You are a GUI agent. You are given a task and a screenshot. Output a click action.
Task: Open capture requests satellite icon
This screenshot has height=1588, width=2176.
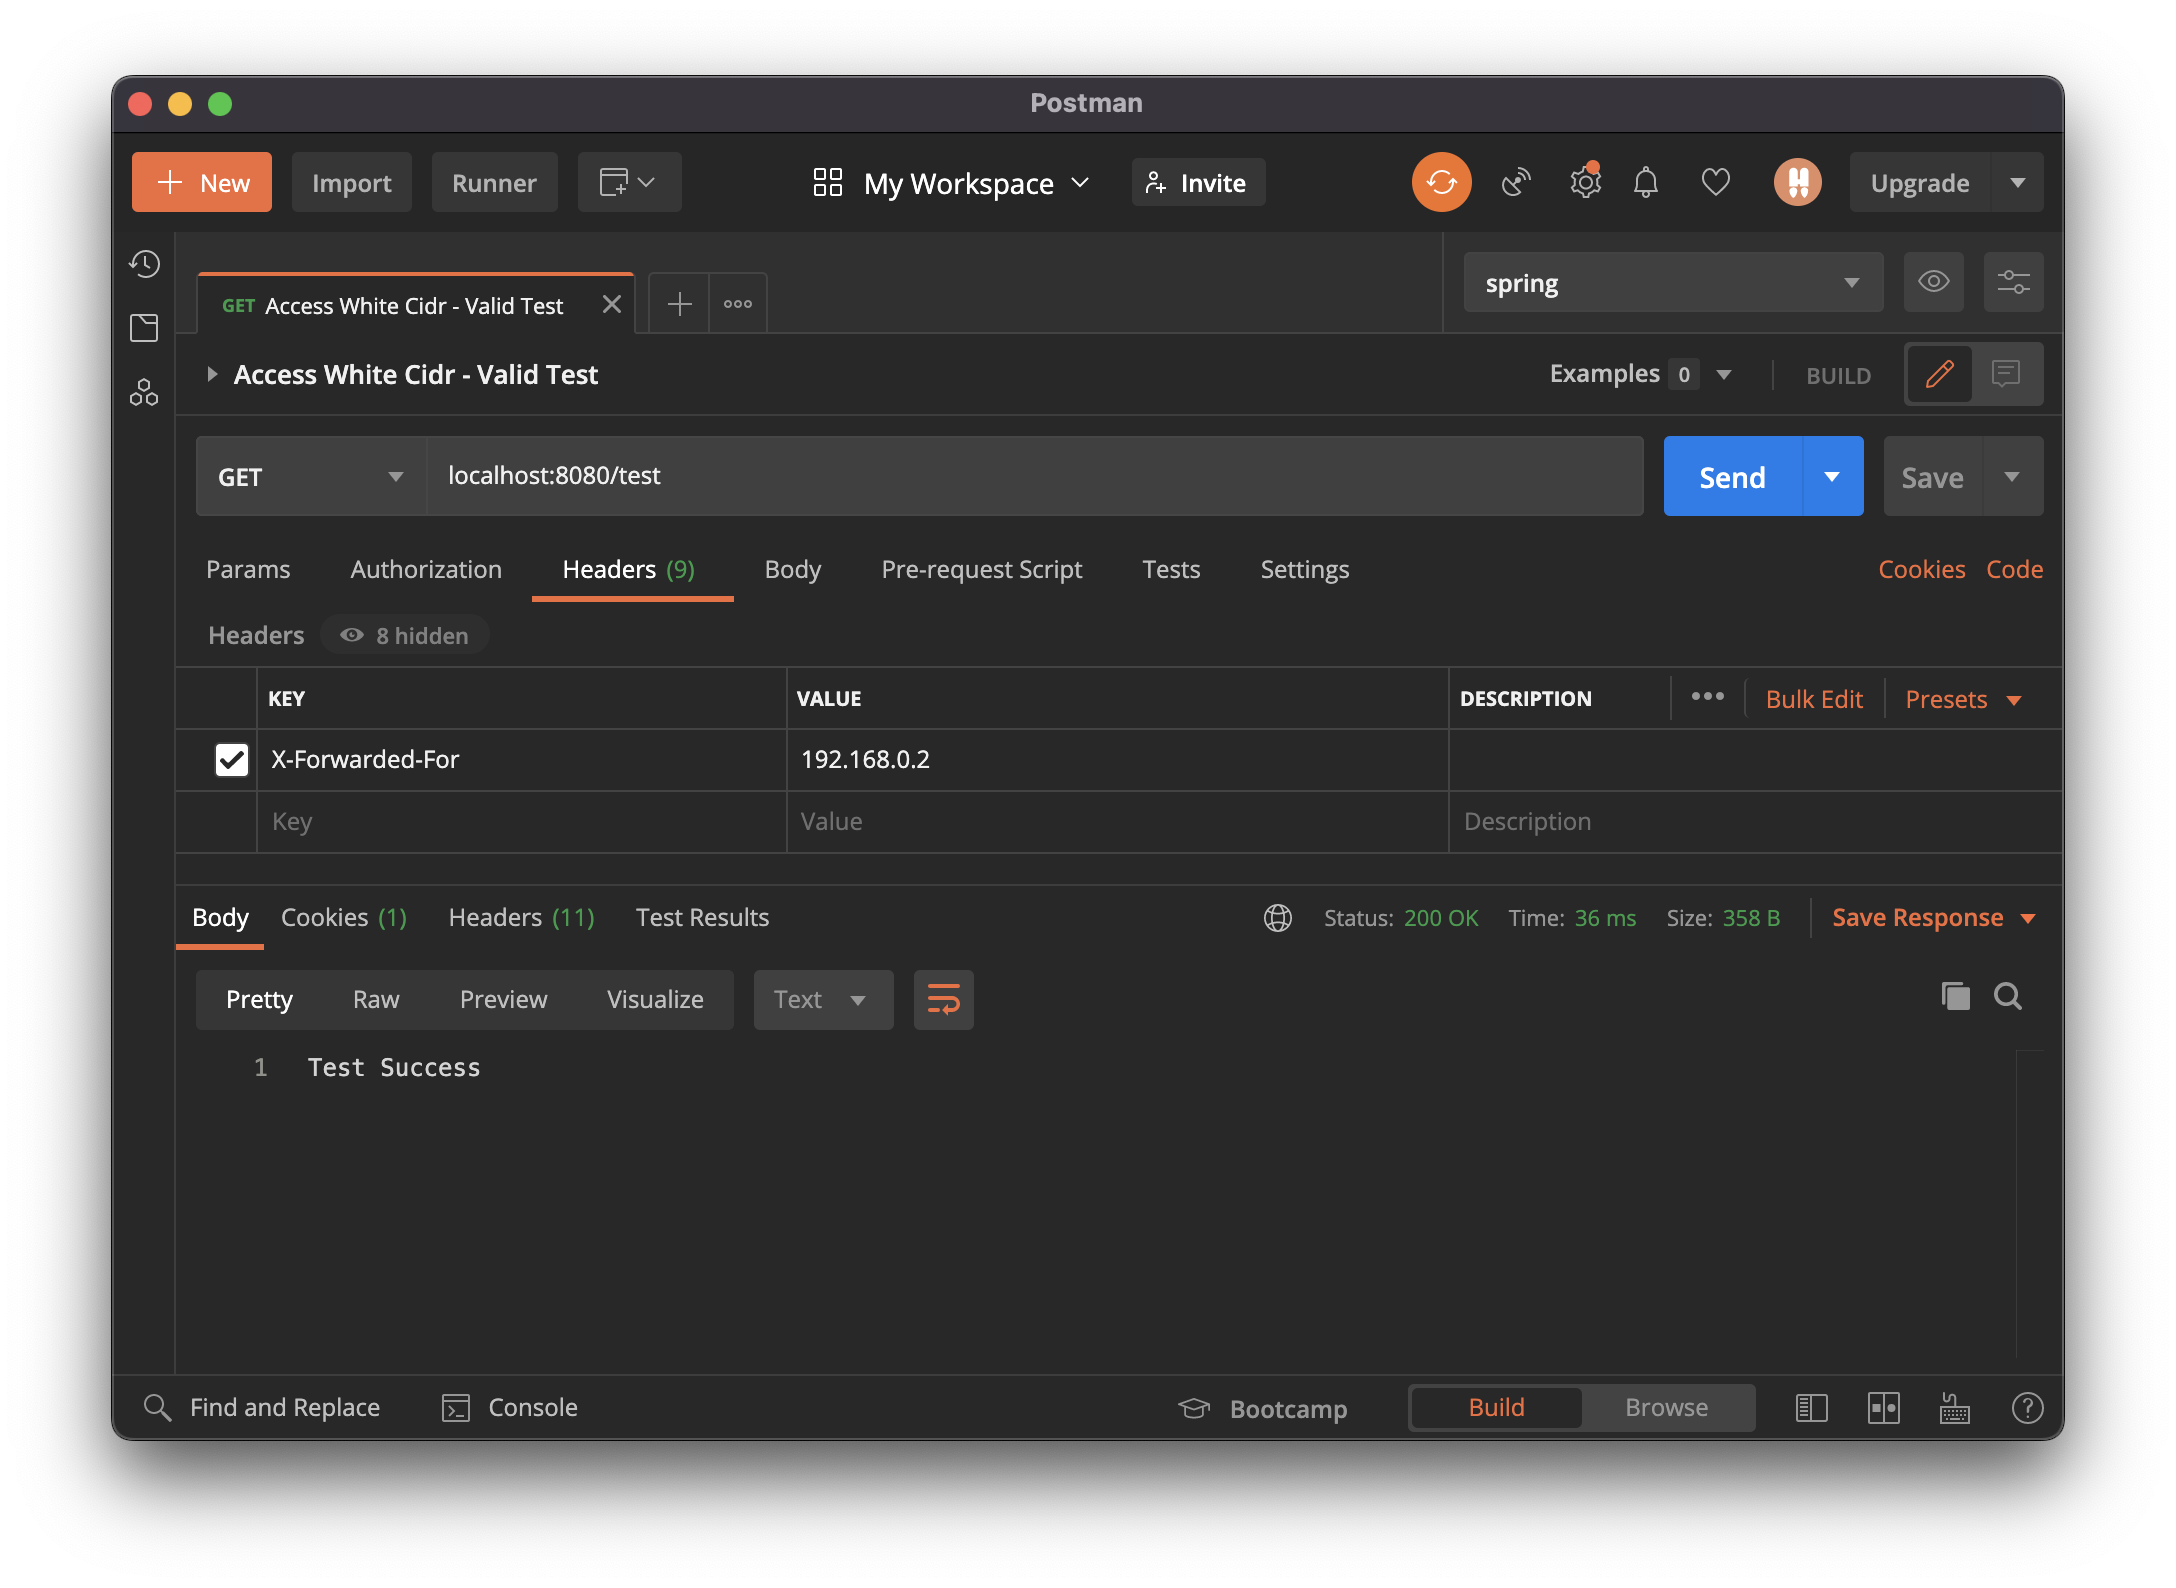pyautogui.click(x=1516, y=183)
